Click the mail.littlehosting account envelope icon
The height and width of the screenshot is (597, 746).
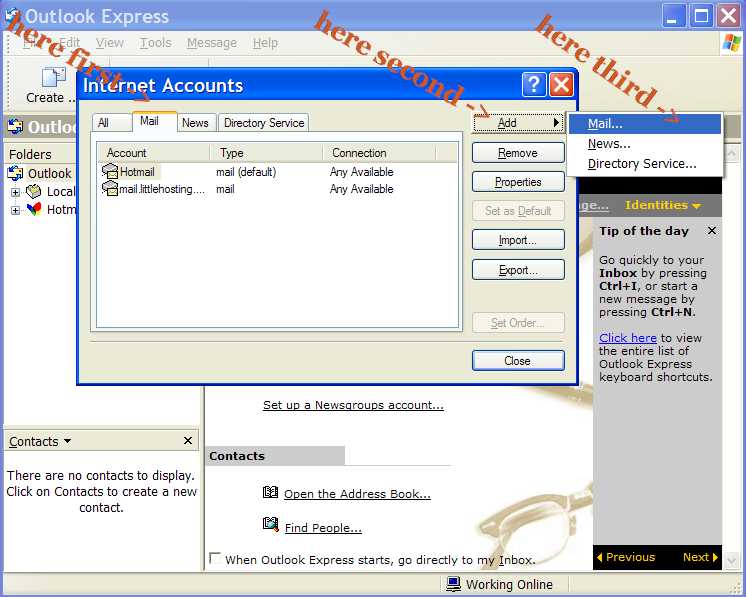click(x=110, y=188)
